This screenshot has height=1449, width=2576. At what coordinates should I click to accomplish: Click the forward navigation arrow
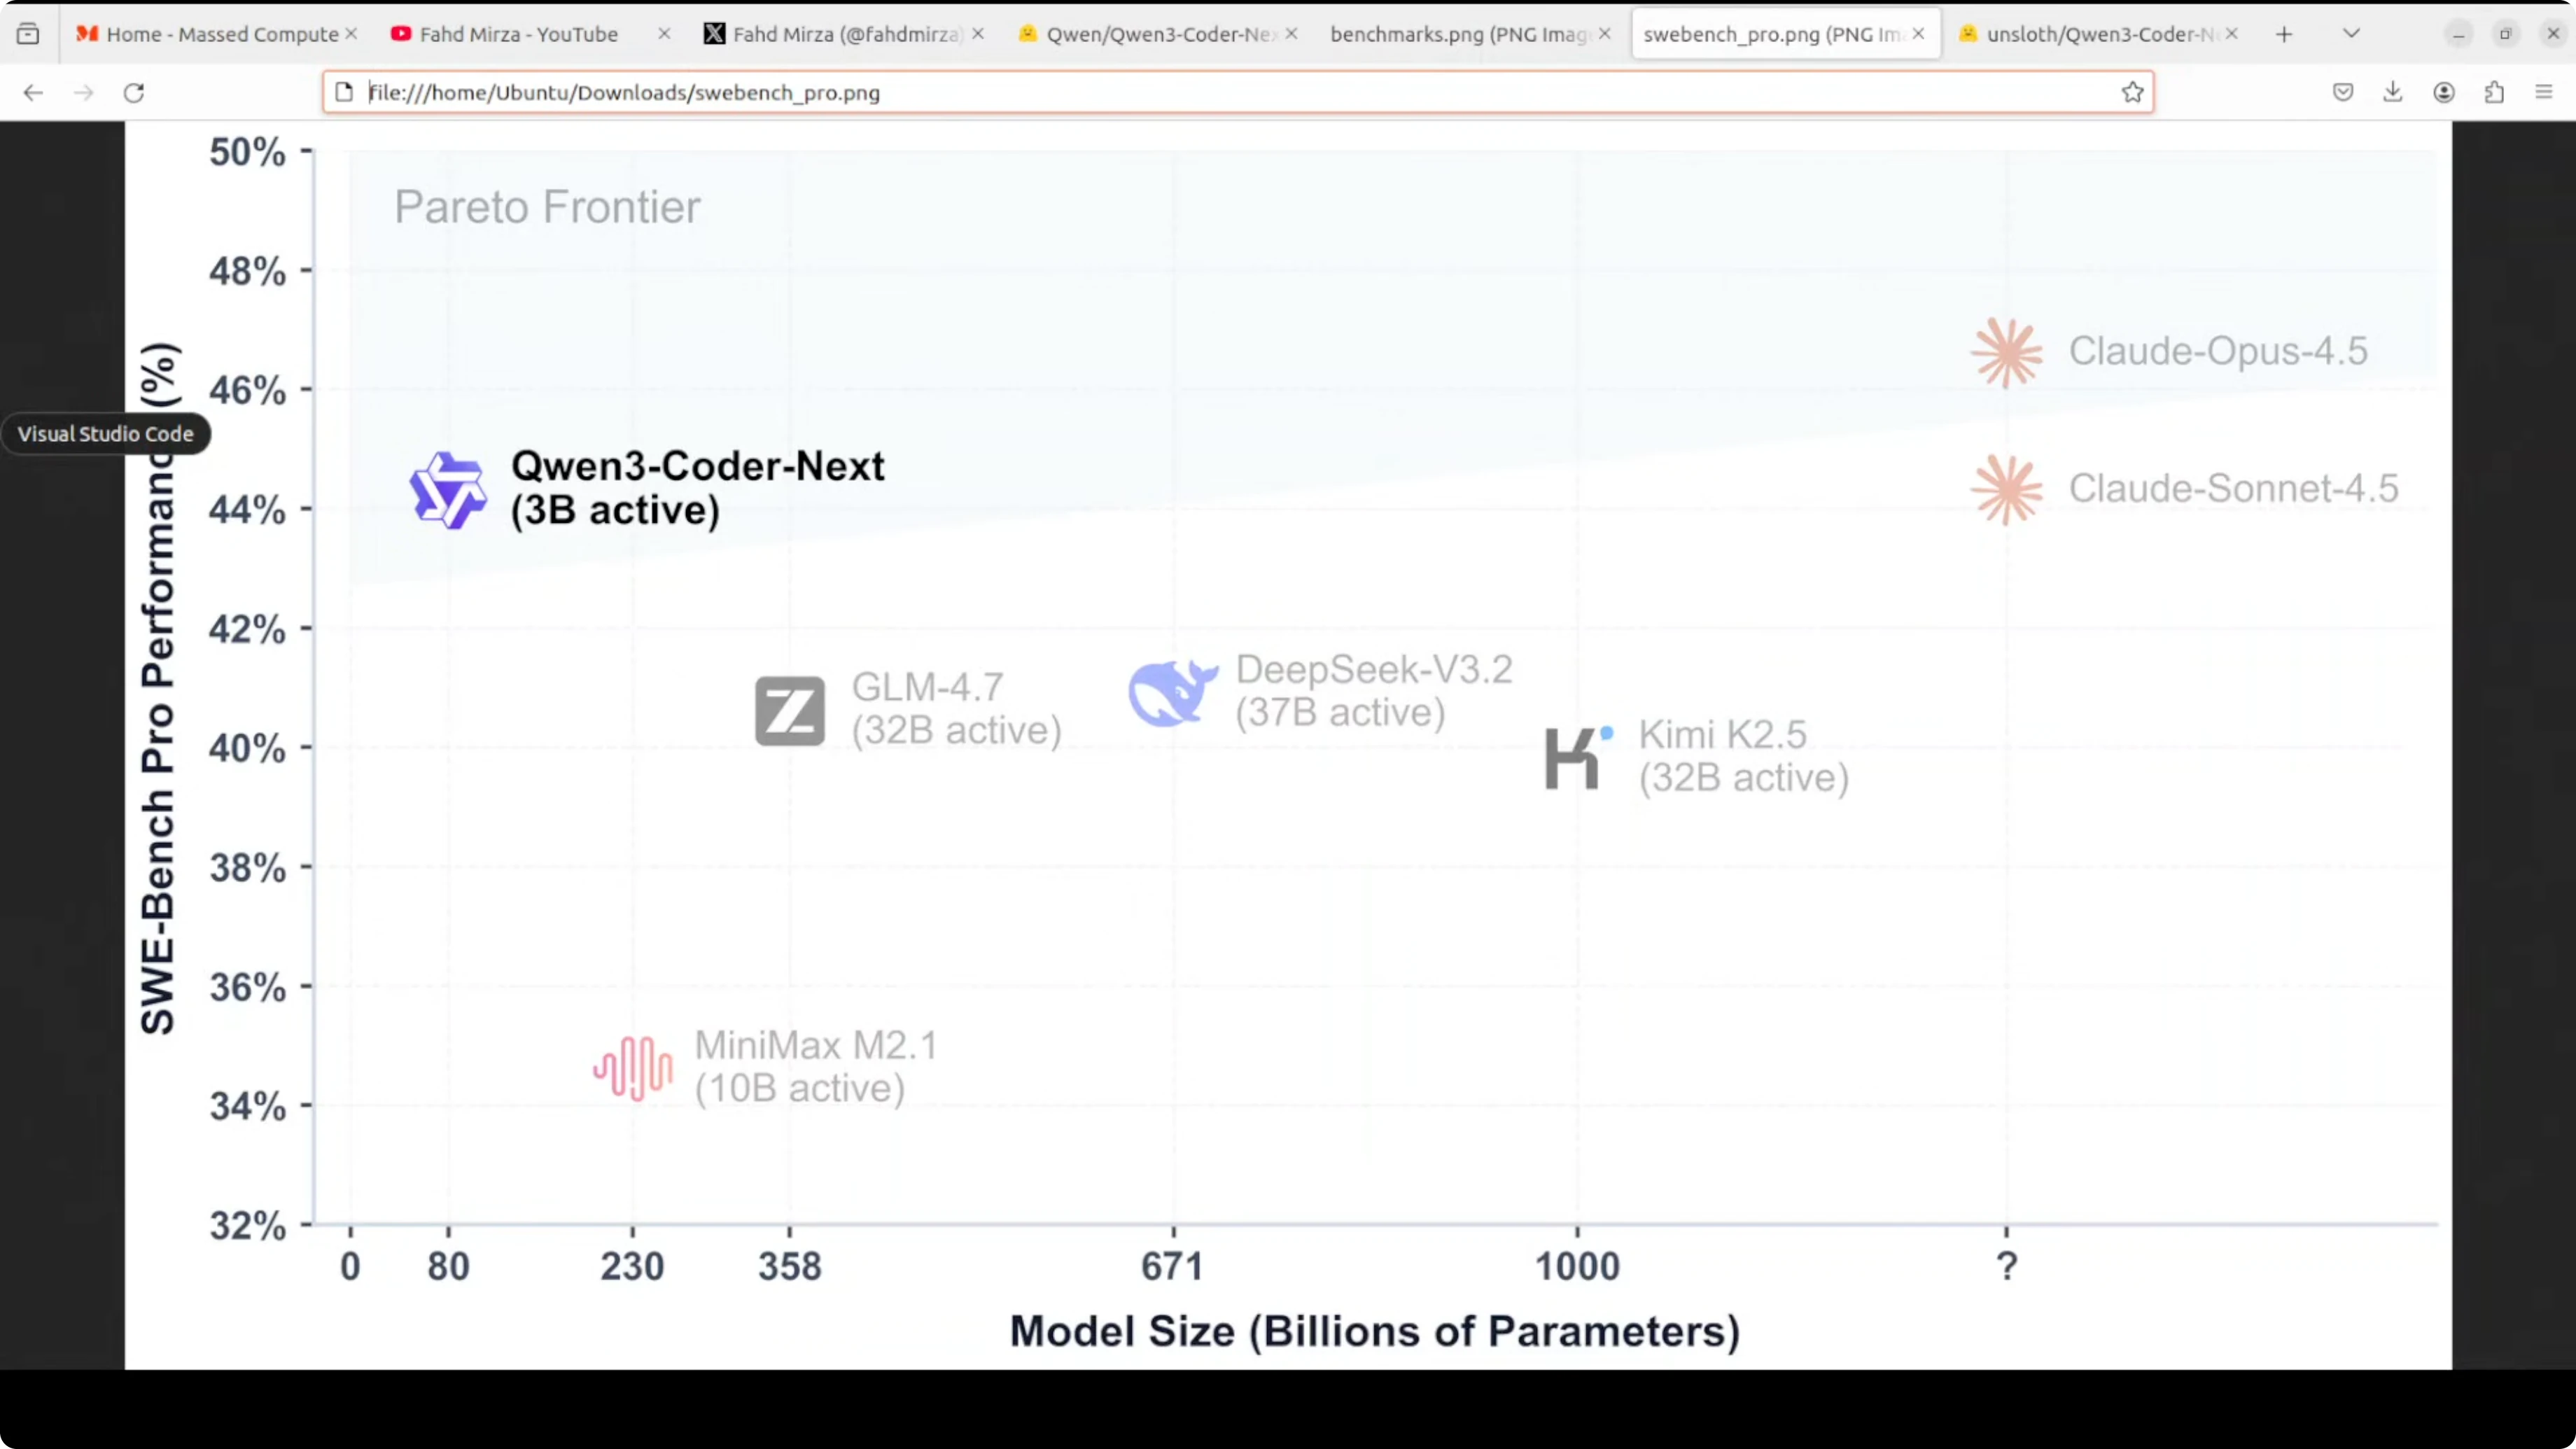coord(84,93)
